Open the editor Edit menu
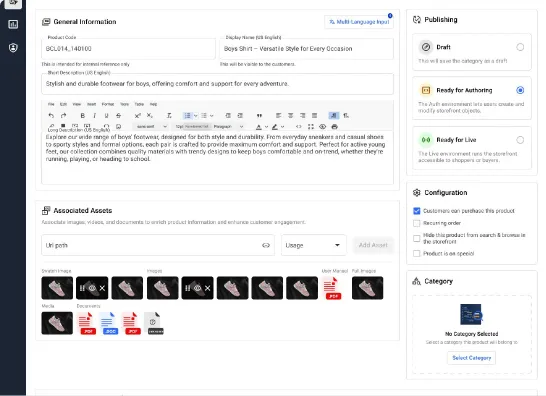Viewport: 546px width, 396px height. pos(63,104)
